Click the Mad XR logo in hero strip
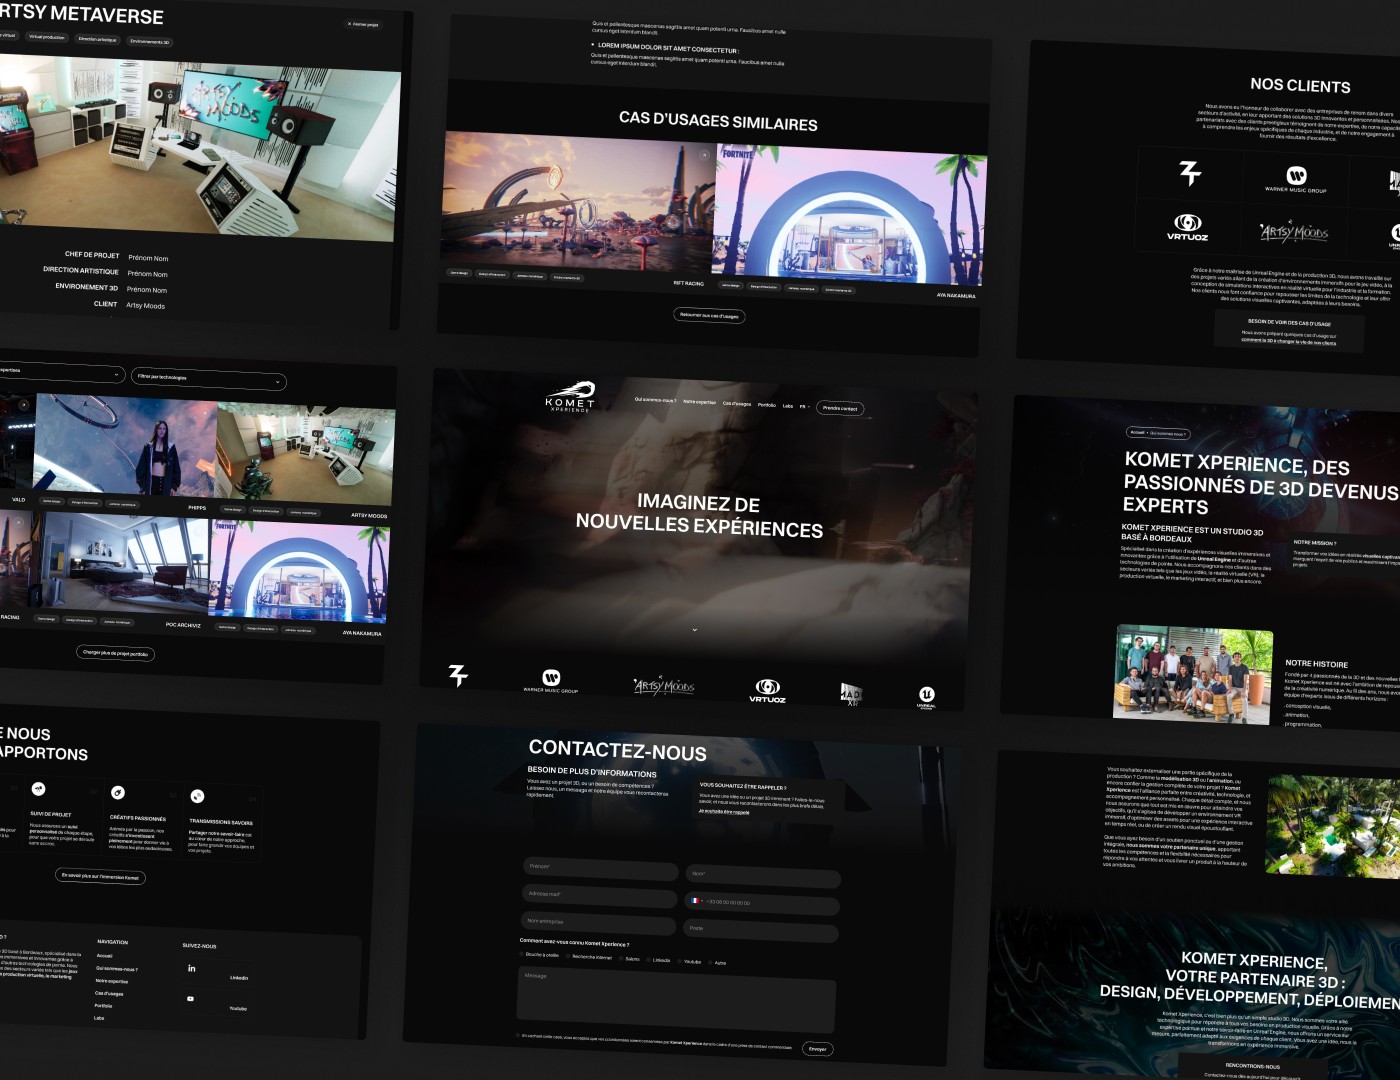1400x1080 pixels. tap(850, 694)
